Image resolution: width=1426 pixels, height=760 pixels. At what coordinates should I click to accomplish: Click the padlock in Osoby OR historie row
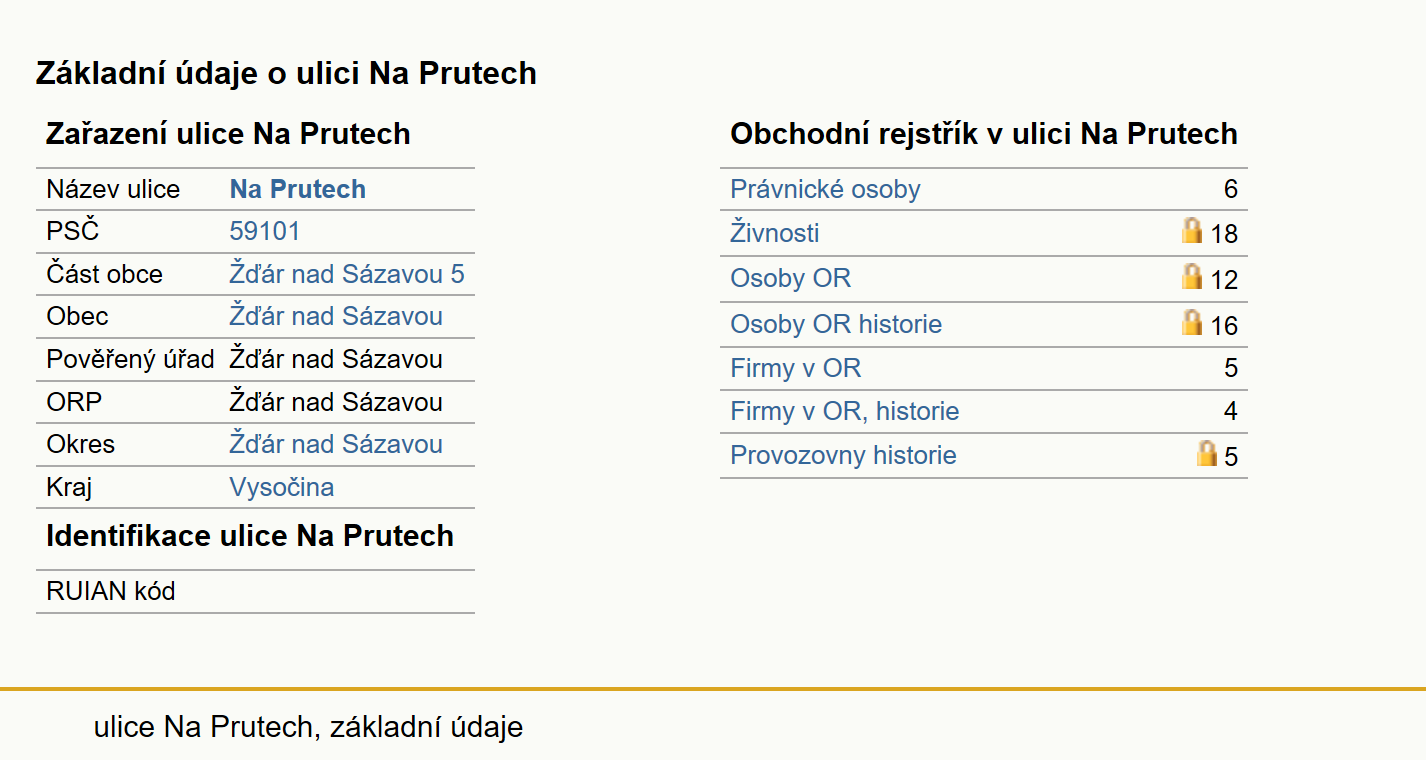(x=1191, y=322)
